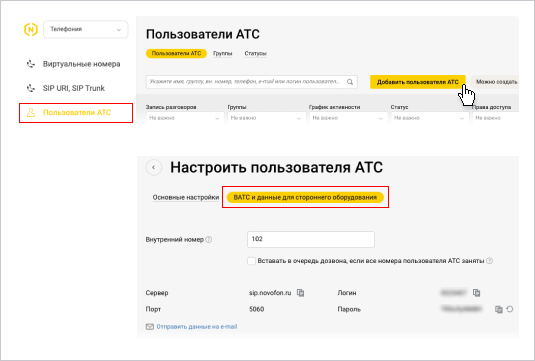Click the back arrow beside Настроить пользователя АТС
535x361 pixels.
click(154, 168)
